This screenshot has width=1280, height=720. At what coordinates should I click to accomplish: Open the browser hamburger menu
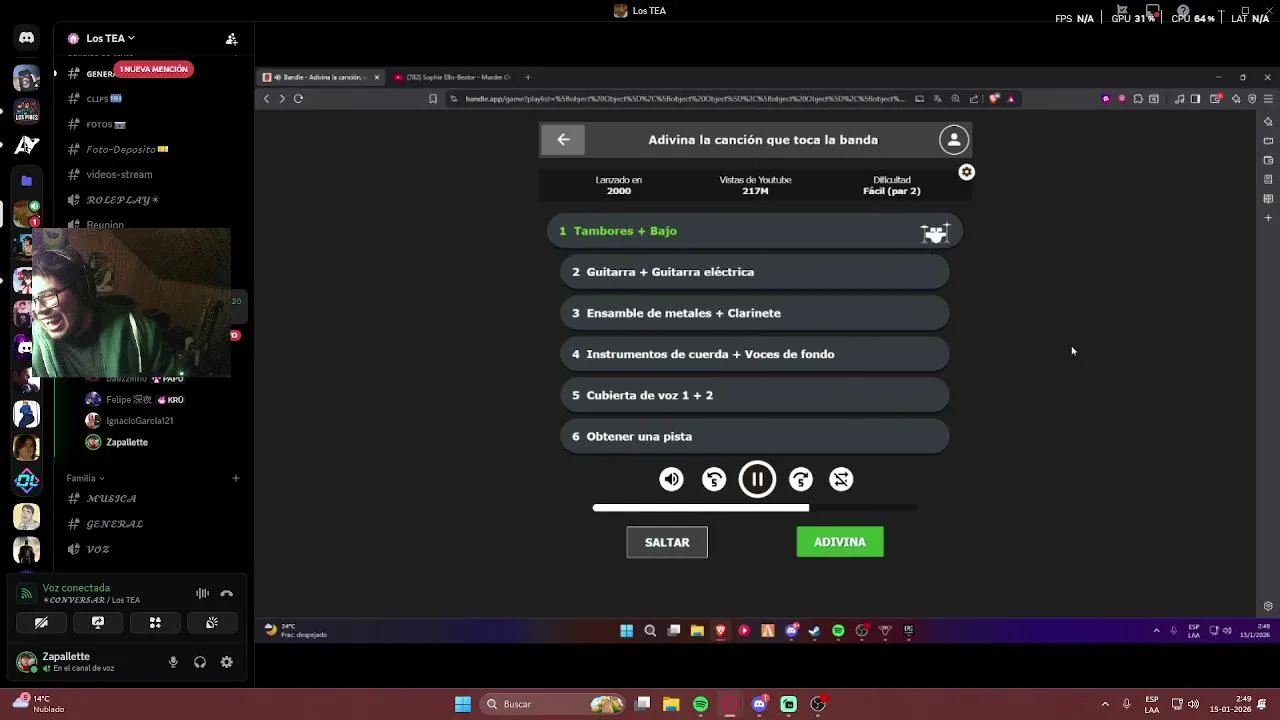pos(1268,99)
